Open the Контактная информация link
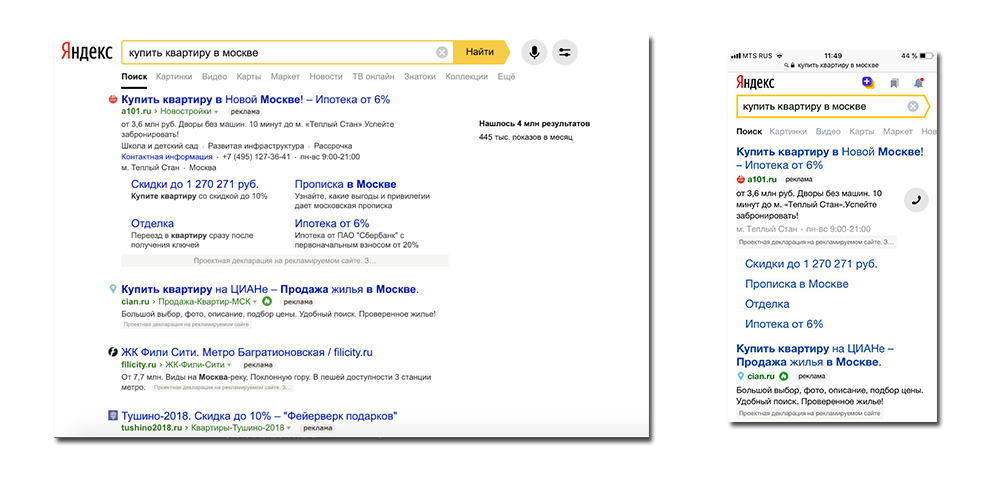This screenshot has width=1000, height=479. tap(167, 156)
